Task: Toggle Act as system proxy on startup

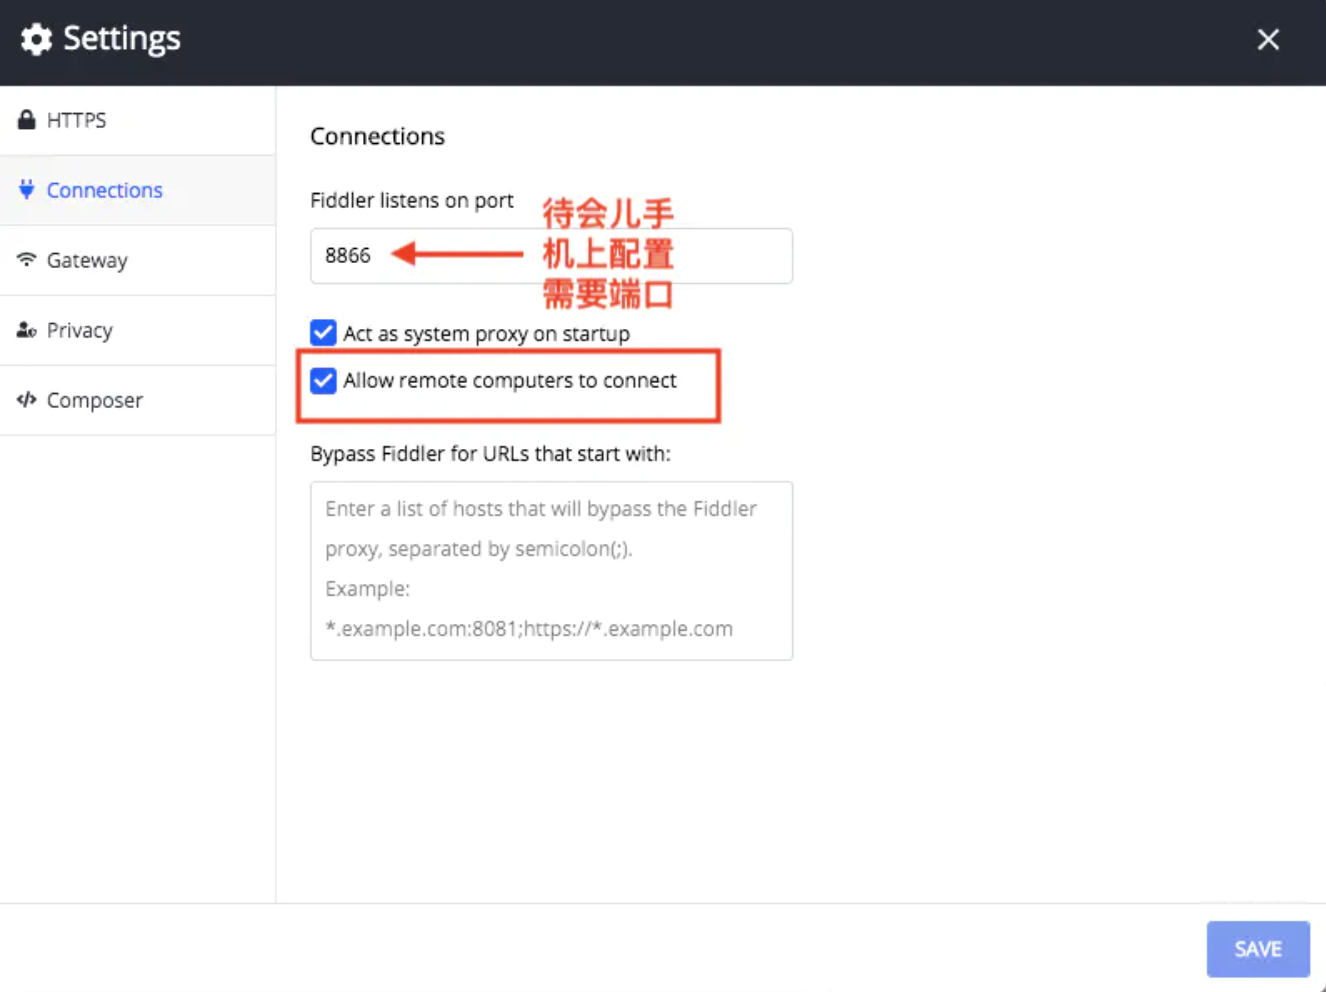Action: point(323,332)
